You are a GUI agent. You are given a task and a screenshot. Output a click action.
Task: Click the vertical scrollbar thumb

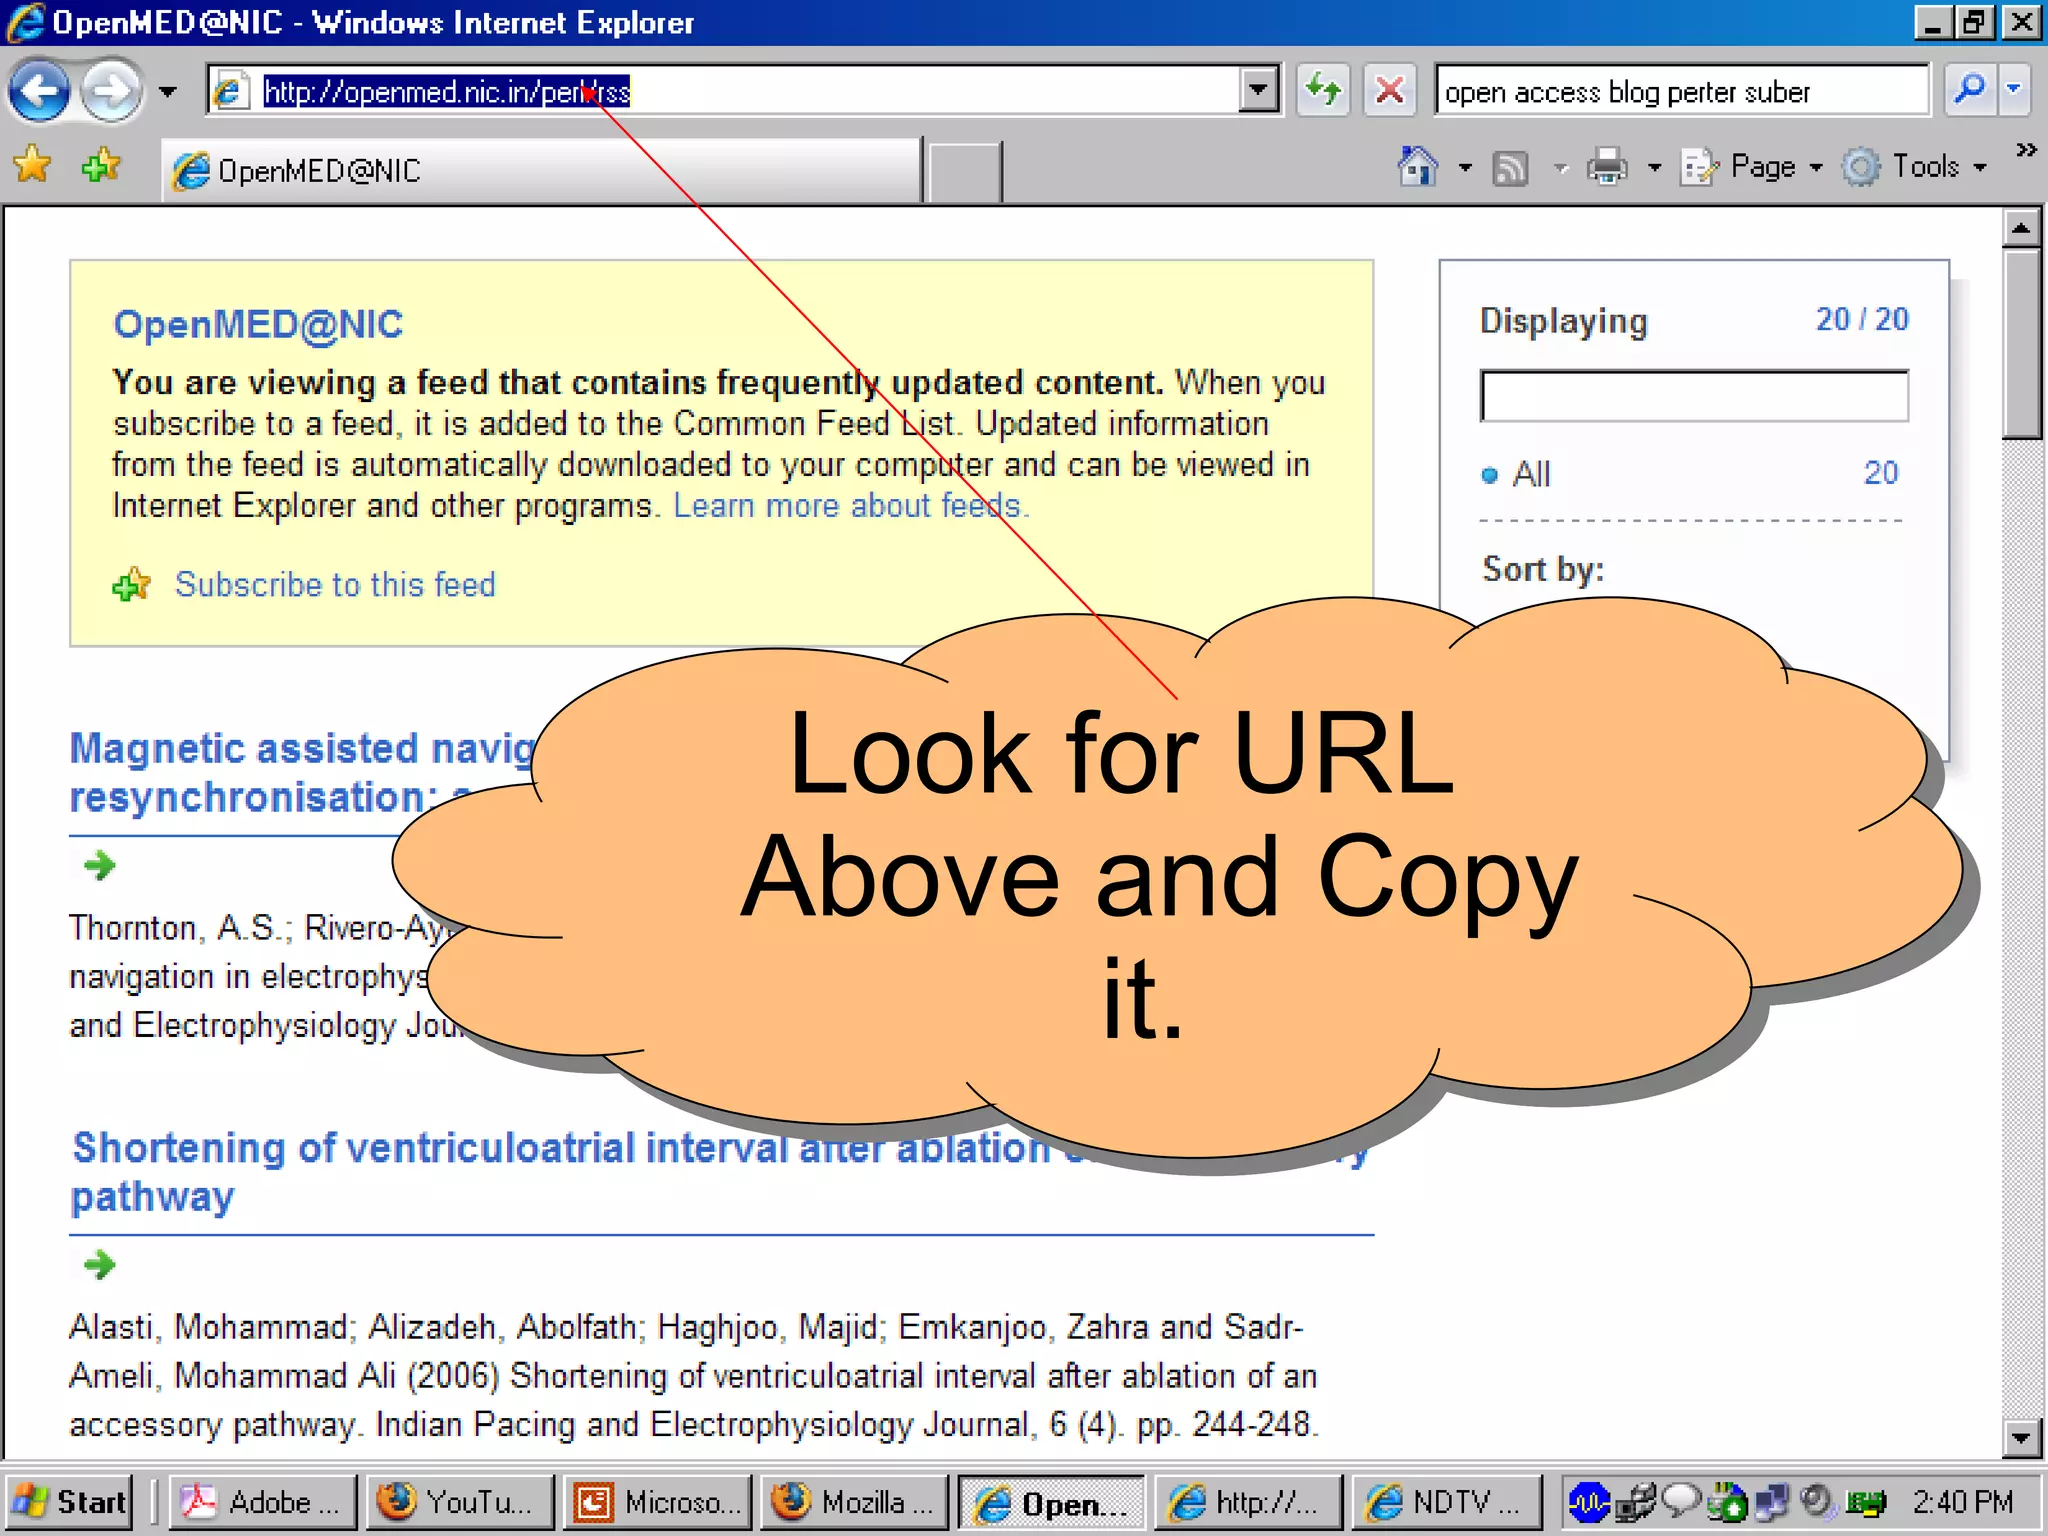click(x=2021, y=344)
